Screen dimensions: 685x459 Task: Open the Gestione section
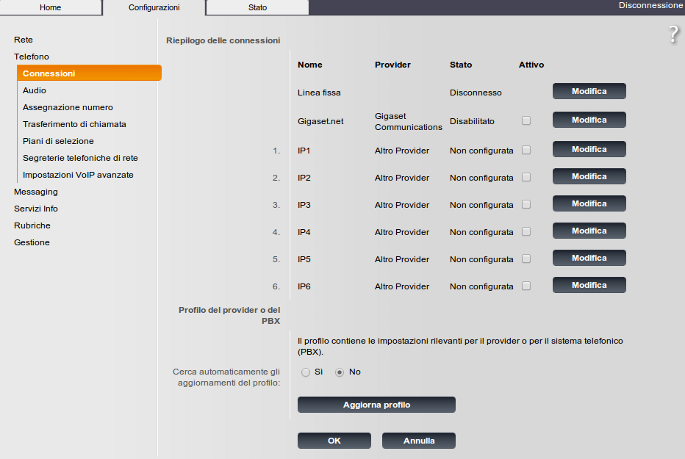coord(31,242)
